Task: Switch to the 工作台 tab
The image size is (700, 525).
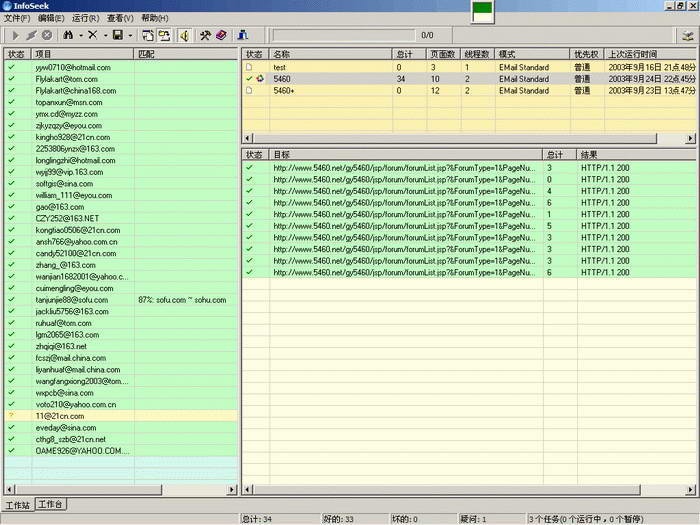Action: pyautogui.click(x=51, y=504)
